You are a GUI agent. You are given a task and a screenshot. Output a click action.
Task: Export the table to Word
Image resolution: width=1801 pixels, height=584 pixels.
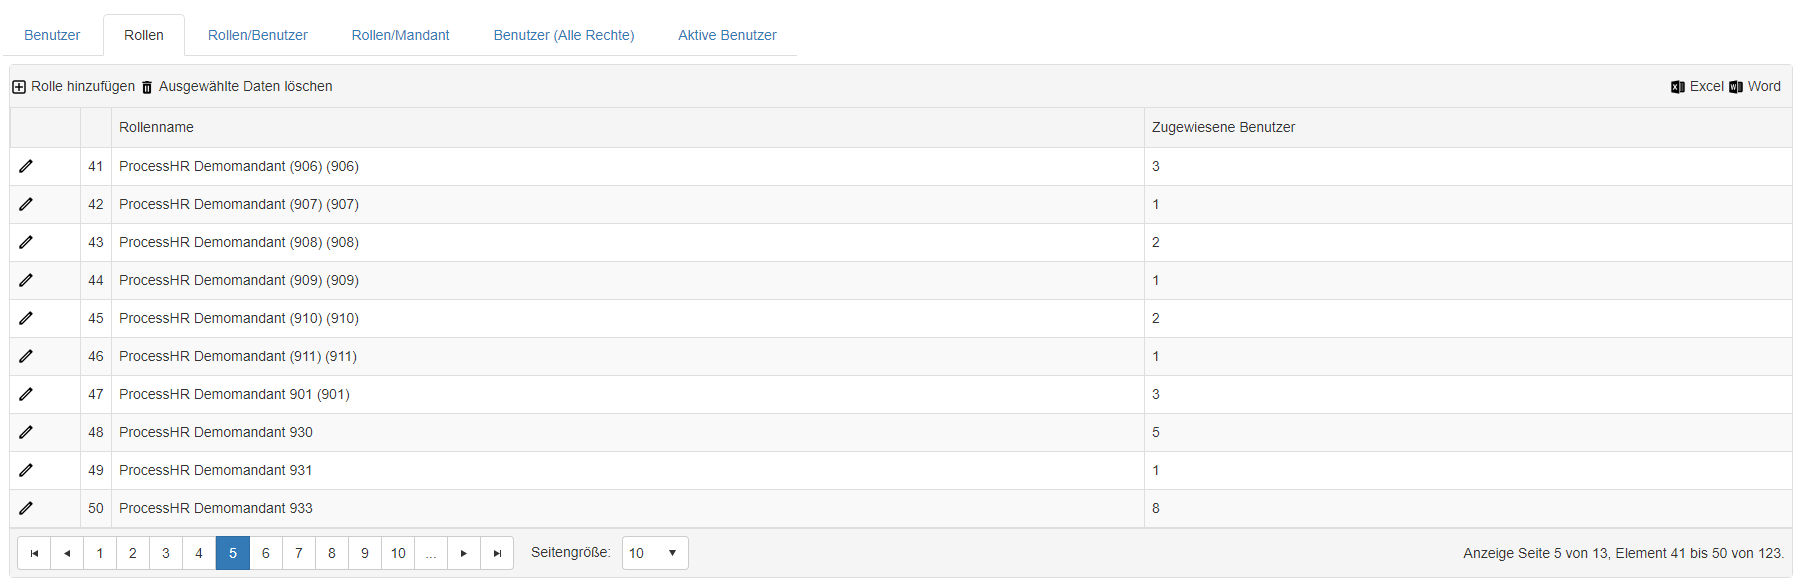tap(1755, 87)
